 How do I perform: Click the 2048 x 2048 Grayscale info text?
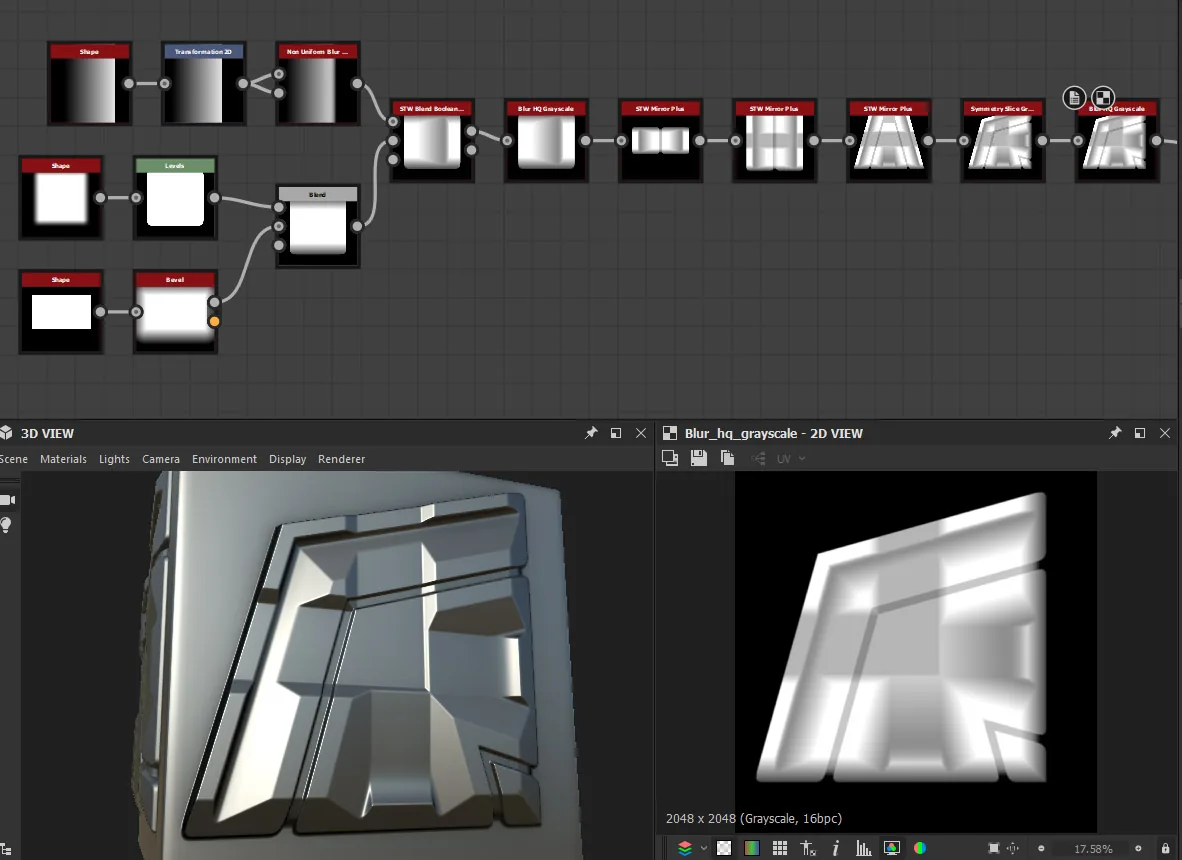pos(754,819)
